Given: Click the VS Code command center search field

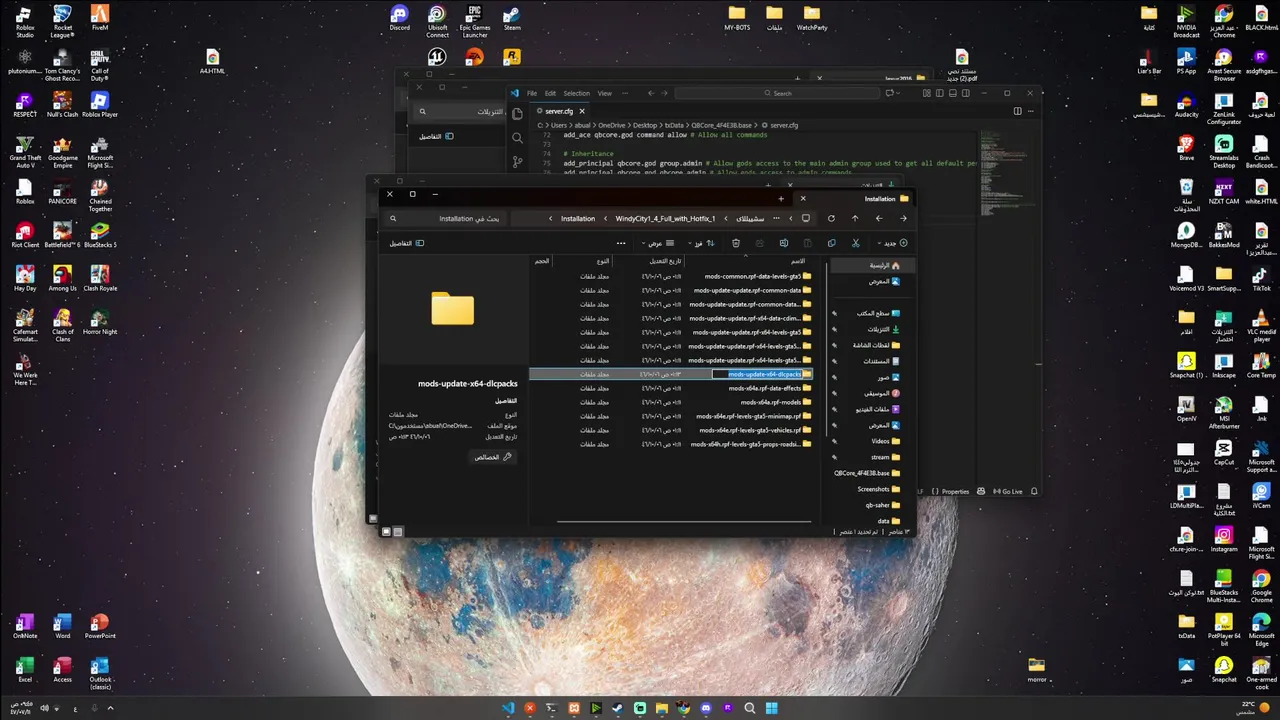Looking at the screenshot, I should [x=775, y=93].
